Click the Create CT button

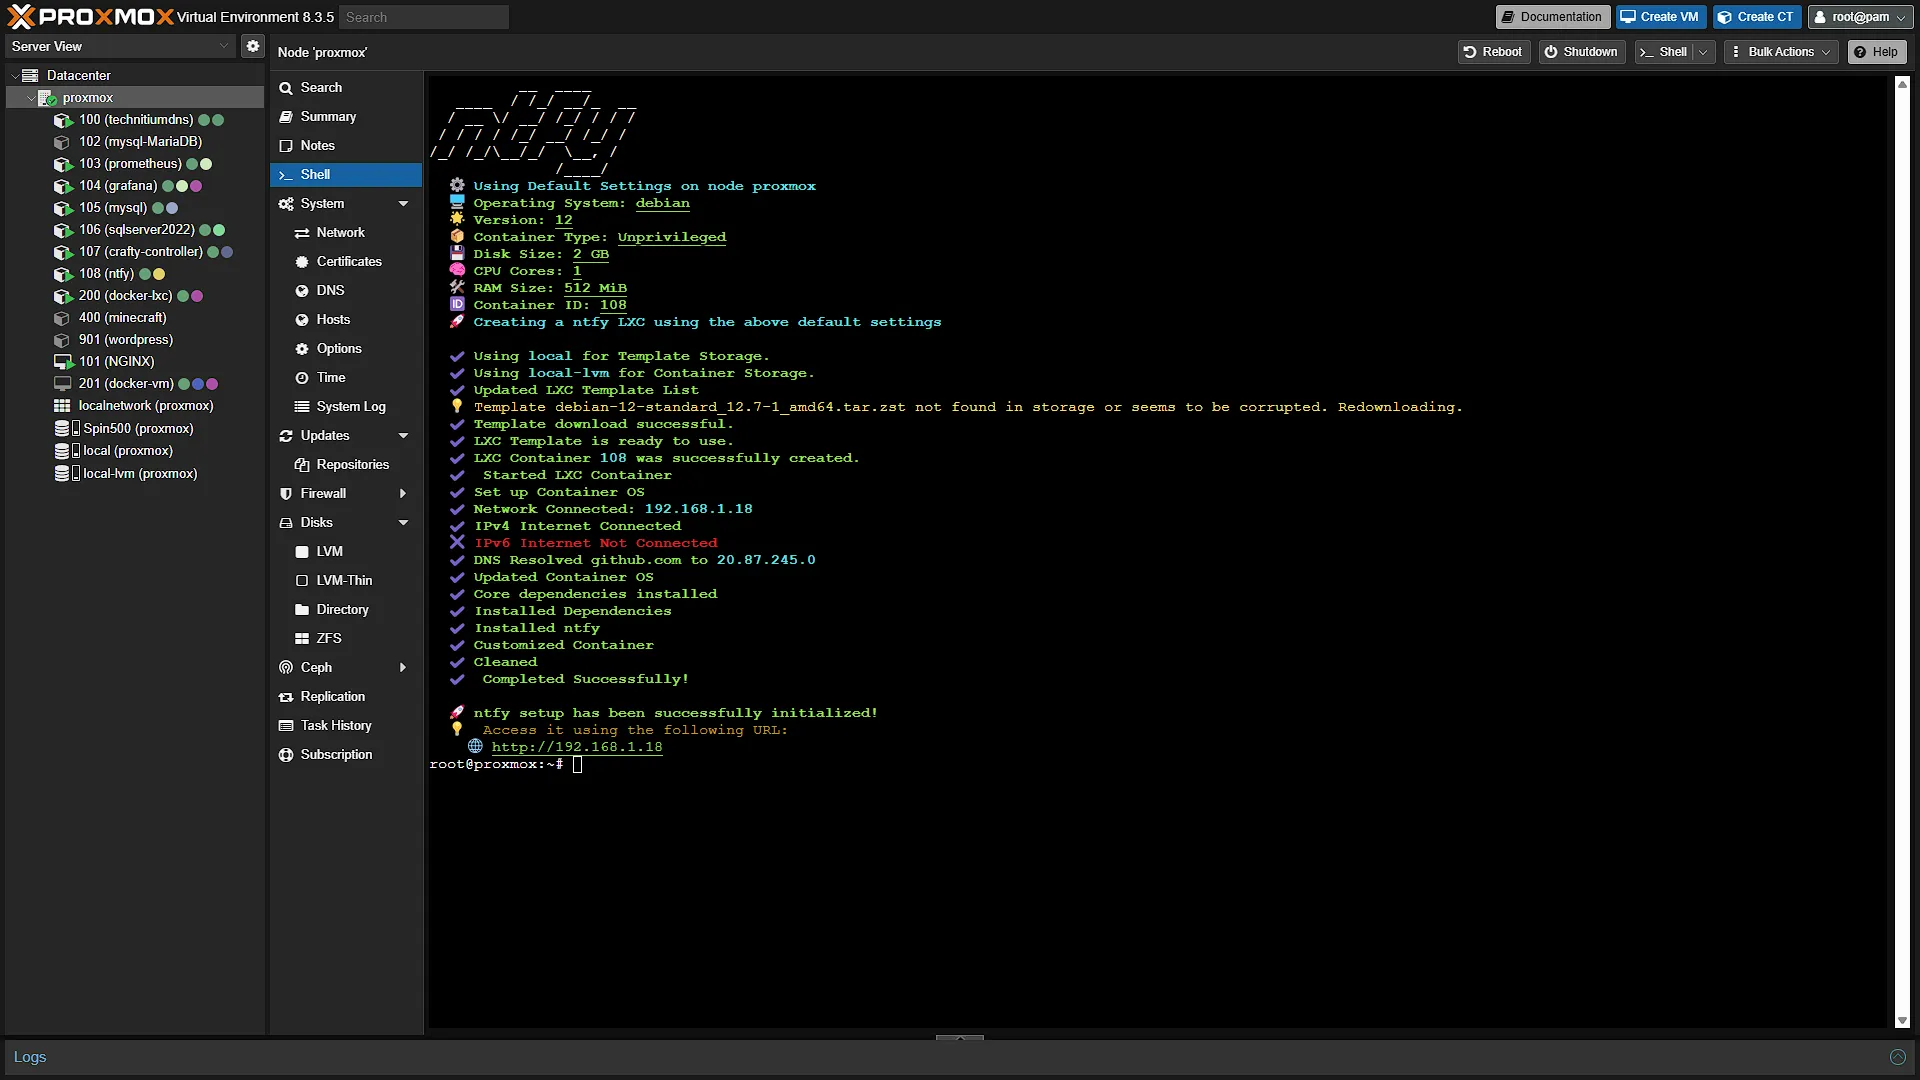[1756, 17]
